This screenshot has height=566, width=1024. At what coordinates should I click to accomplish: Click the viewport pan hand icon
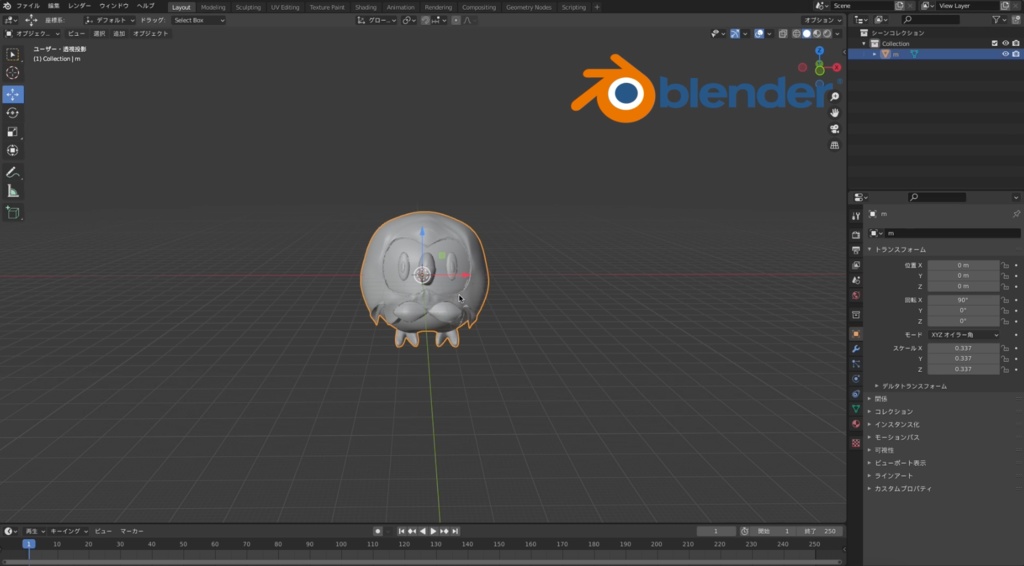(x=835, y=113)
